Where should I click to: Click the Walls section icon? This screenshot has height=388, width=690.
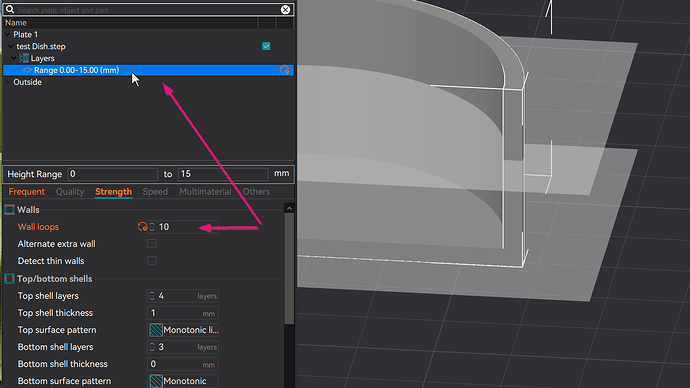click(x=9, y=210)
